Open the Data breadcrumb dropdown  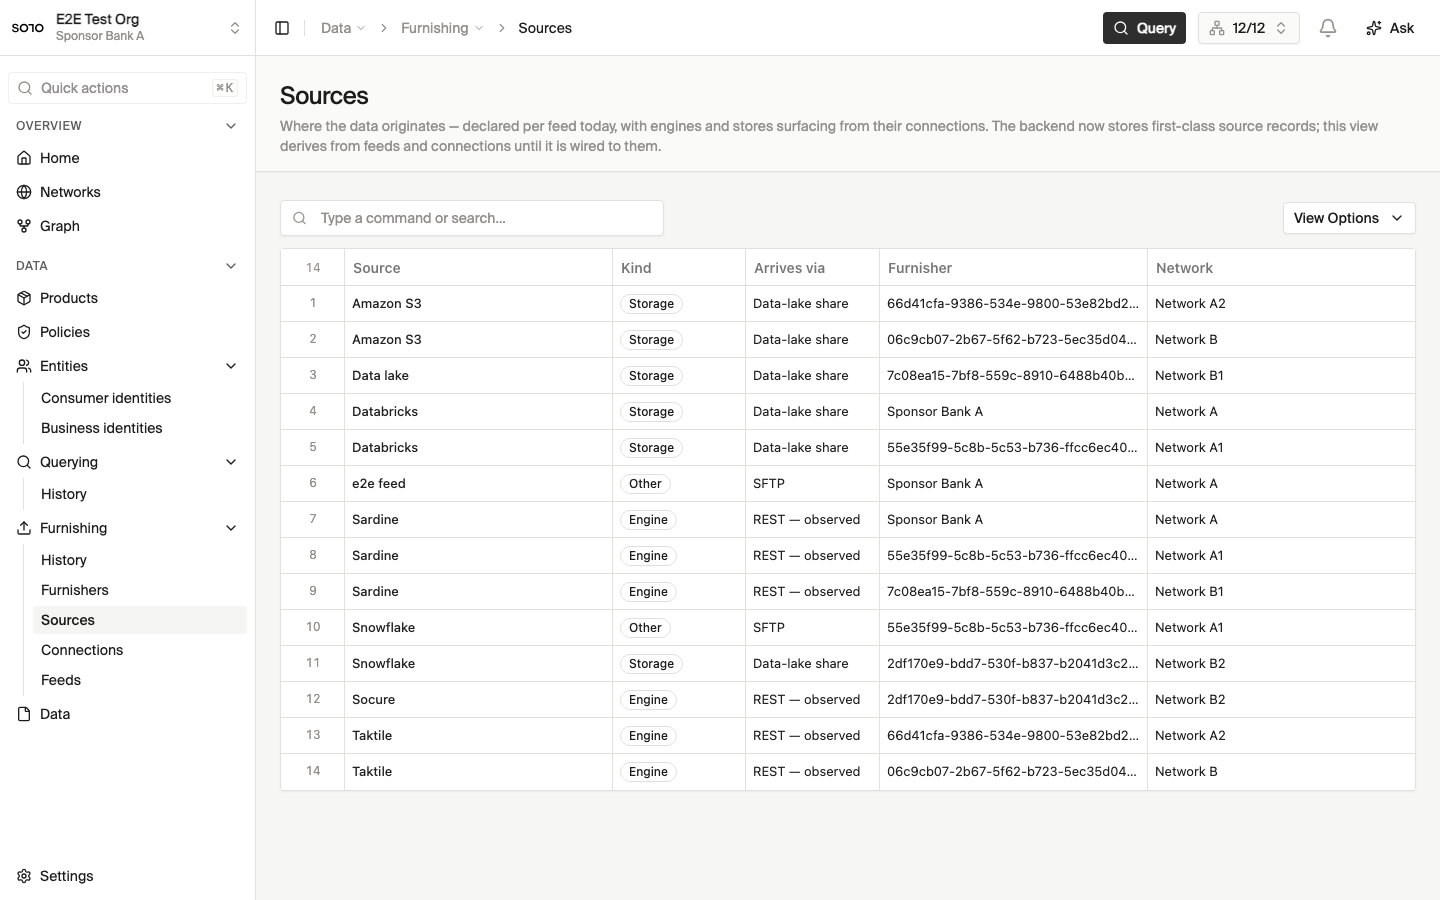pyautogui.click(x=343, y=28)
